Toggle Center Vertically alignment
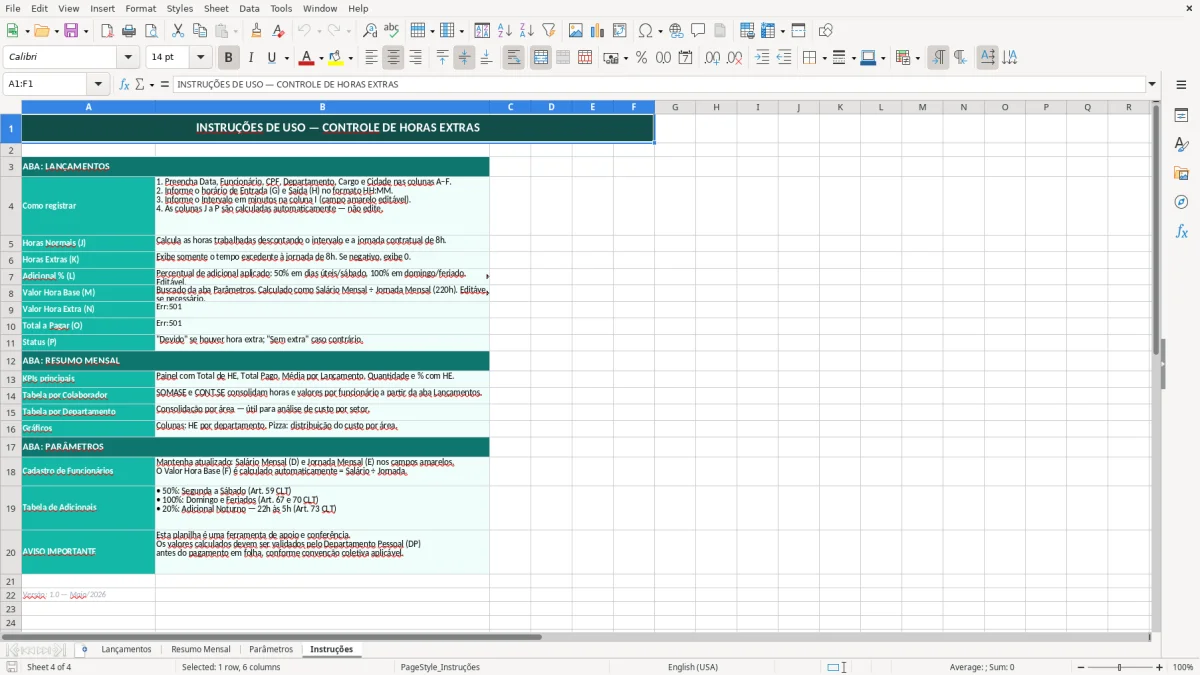 [x=464, y=58]
